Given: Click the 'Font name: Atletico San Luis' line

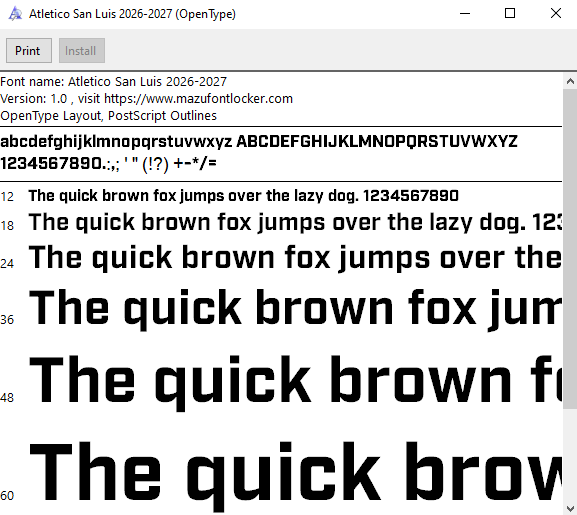Looking at the screenshot, I should pyautogui.click(x=113, y=81).
